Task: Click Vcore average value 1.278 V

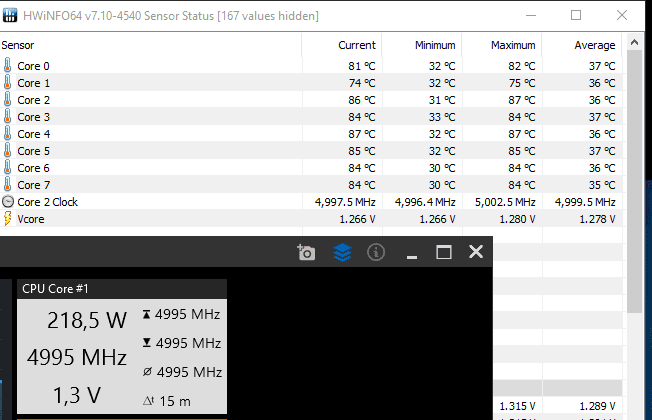Action: 598,219
